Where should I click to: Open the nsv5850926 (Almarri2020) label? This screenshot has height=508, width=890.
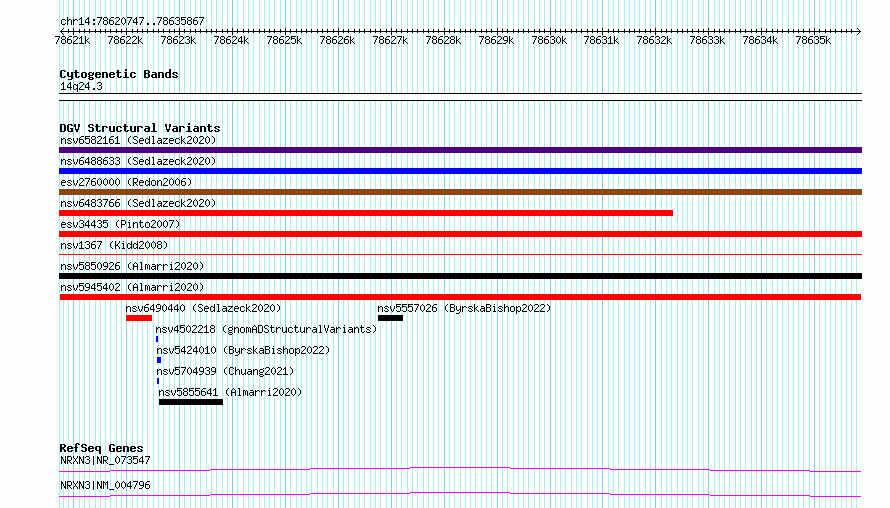coord(132,266)
